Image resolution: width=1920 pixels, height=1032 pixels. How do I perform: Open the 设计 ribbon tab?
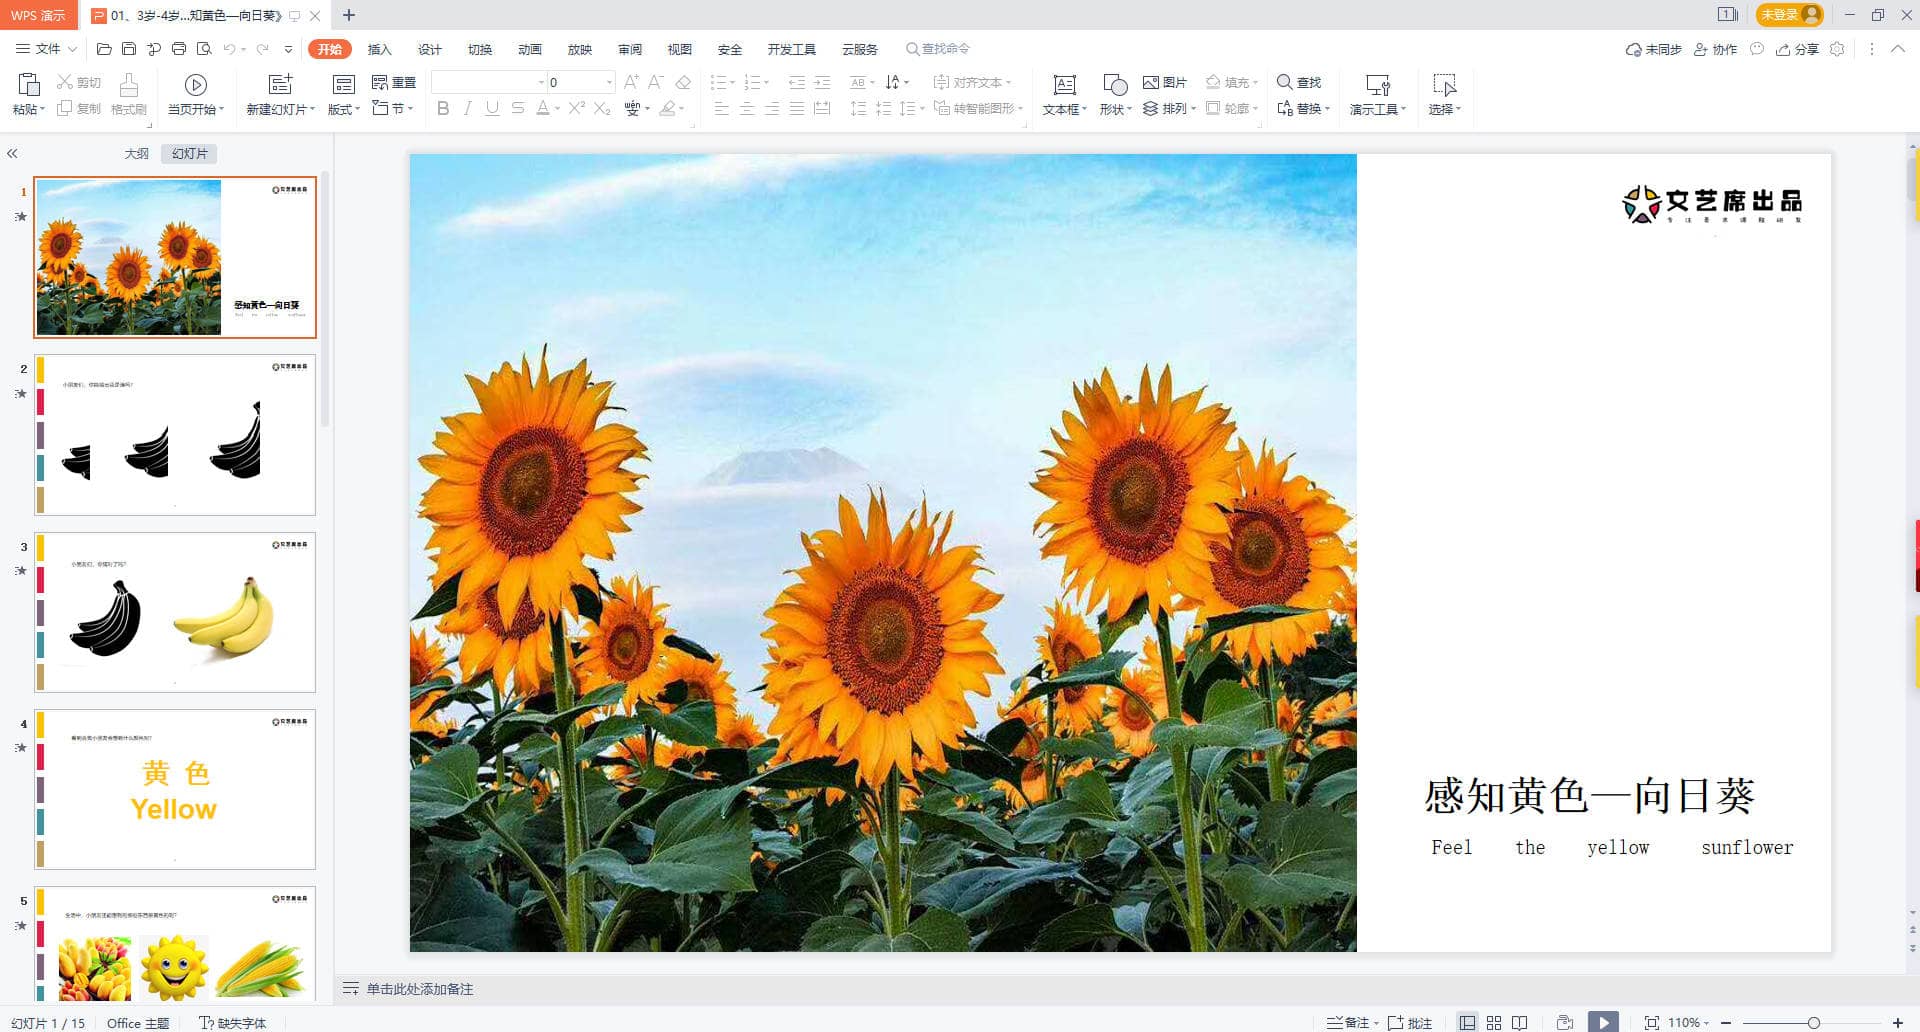coord(430,49)
